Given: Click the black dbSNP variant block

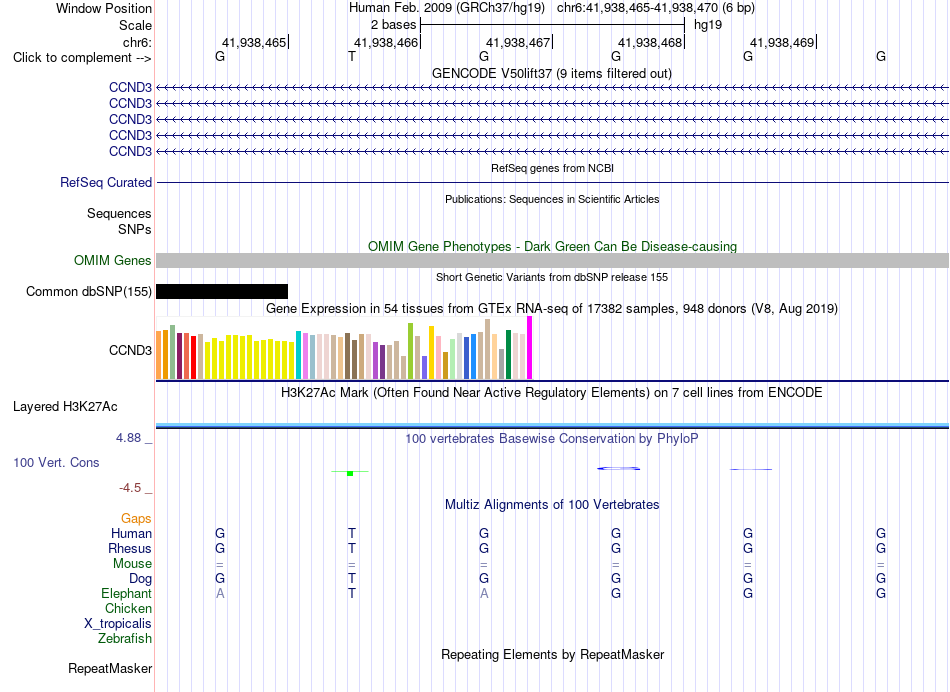Looking at the screenshot, I should click(x=222, y=291).
